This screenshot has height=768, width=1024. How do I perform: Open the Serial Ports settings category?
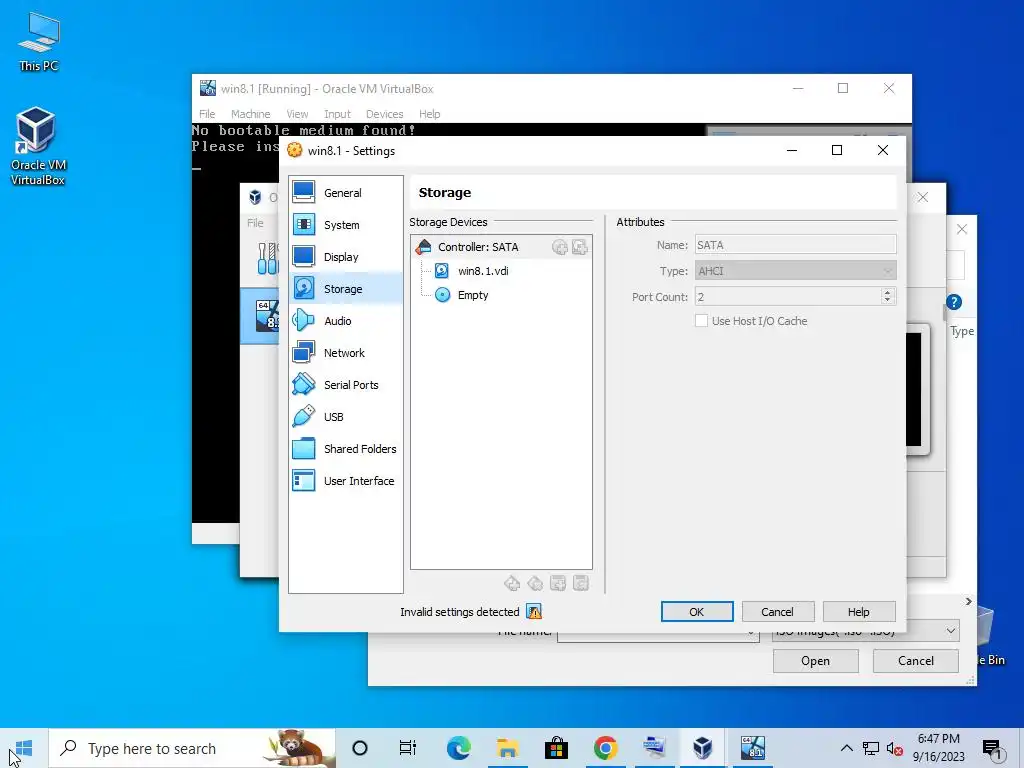(345, 385)
